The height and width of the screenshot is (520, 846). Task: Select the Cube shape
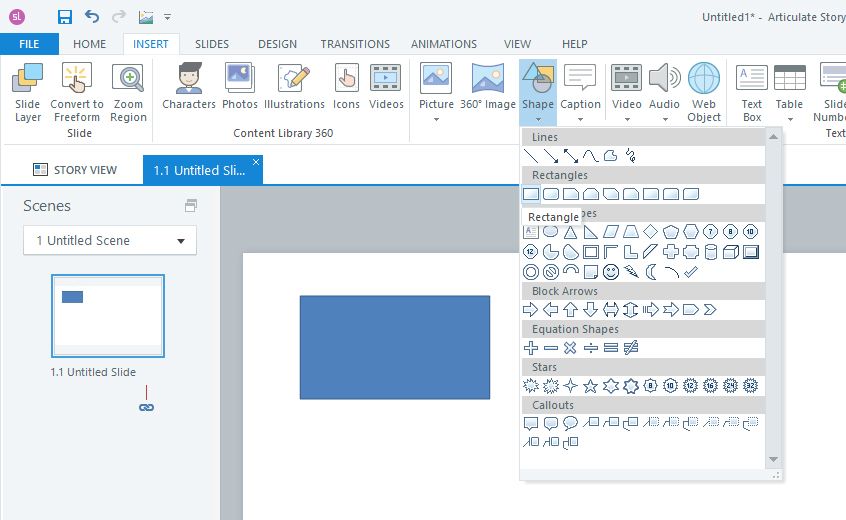pos(731,252)
